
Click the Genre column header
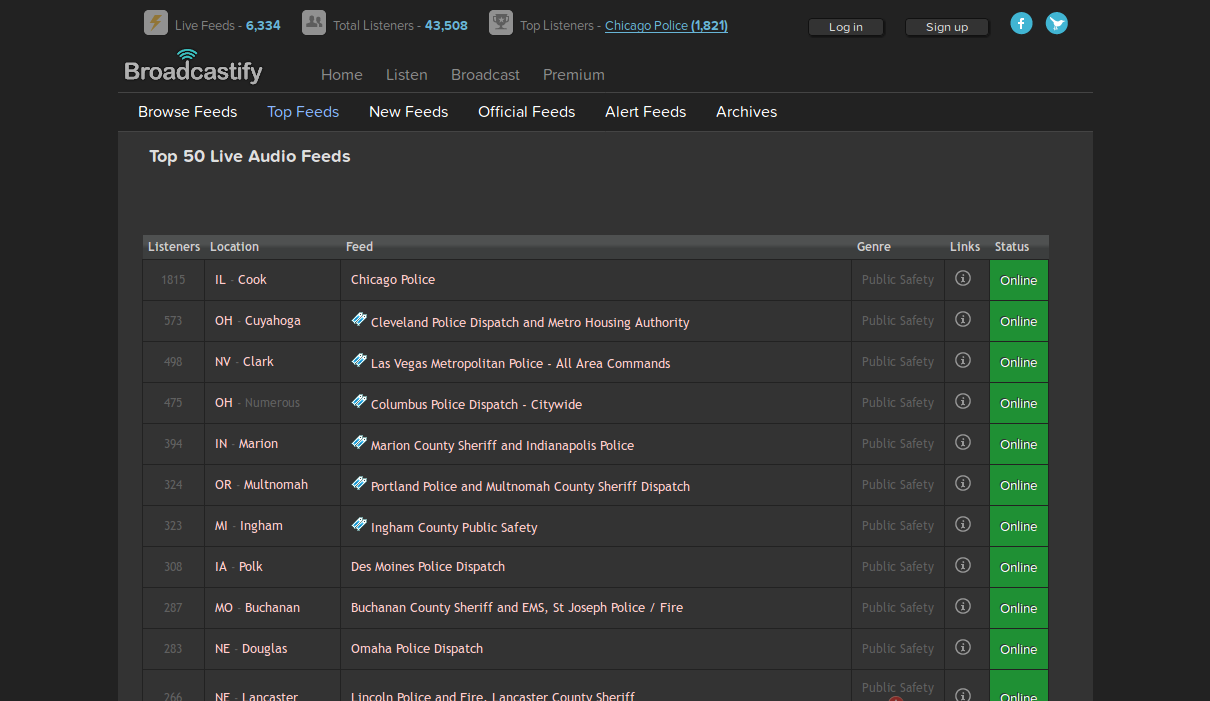[874, 247]
